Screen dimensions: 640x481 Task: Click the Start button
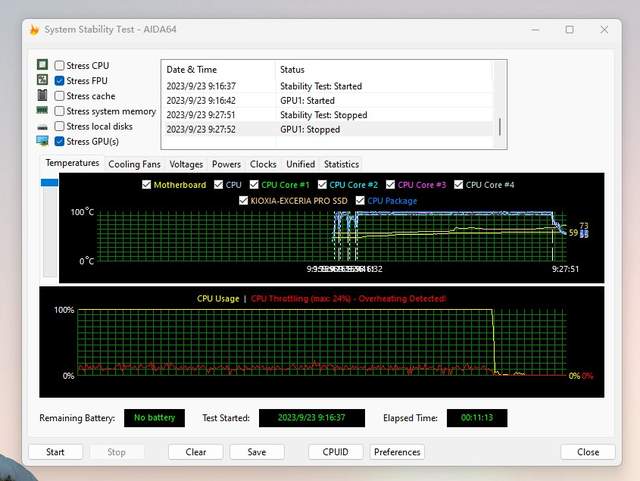point(55,452)
